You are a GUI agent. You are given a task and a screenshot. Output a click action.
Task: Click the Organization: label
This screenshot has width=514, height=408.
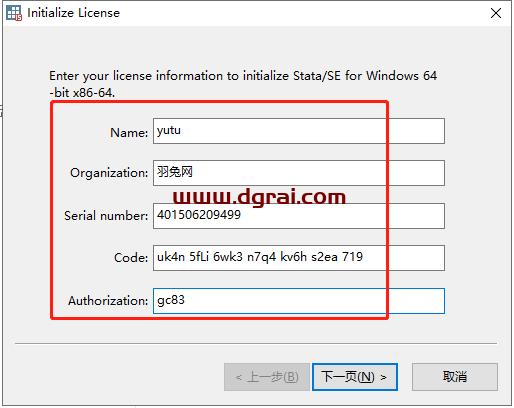(x=109, y=173)
